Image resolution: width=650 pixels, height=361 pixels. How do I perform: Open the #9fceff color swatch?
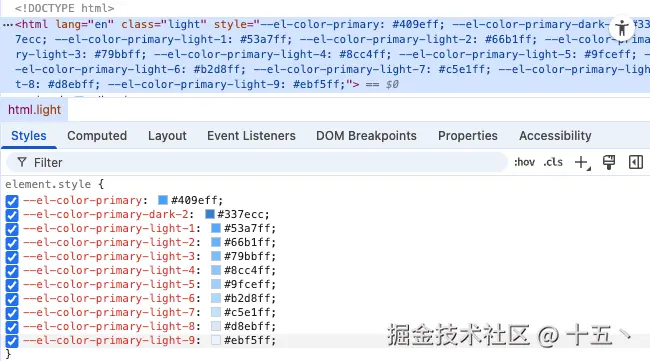coord(216,284)
